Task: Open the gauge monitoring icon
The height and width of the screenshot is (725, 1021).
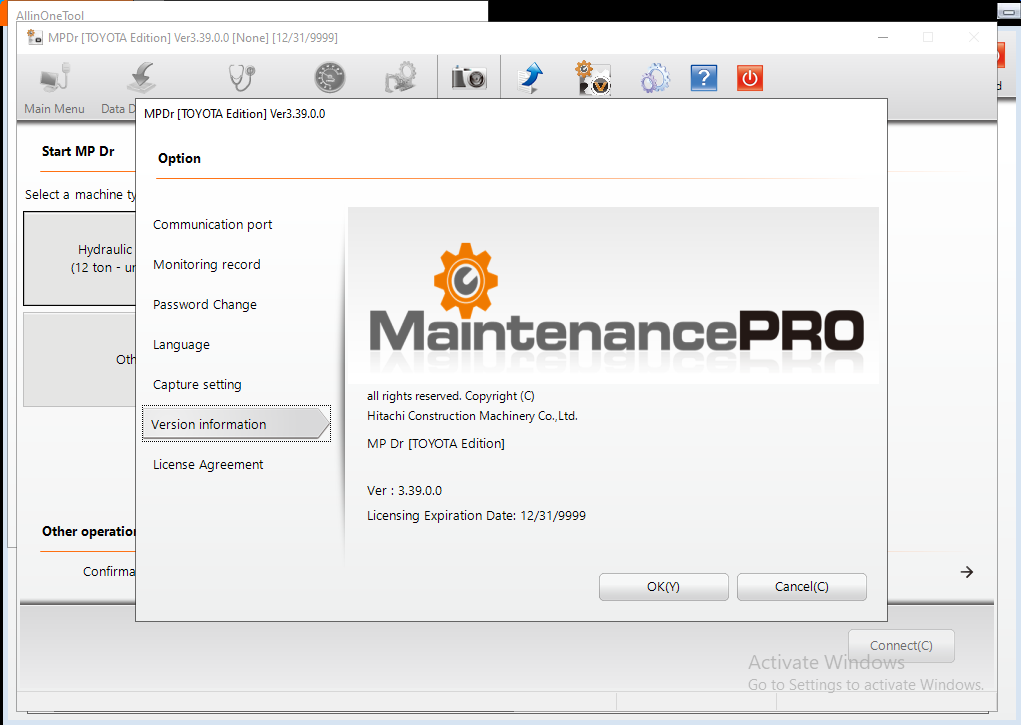Action: coord(329,78)
